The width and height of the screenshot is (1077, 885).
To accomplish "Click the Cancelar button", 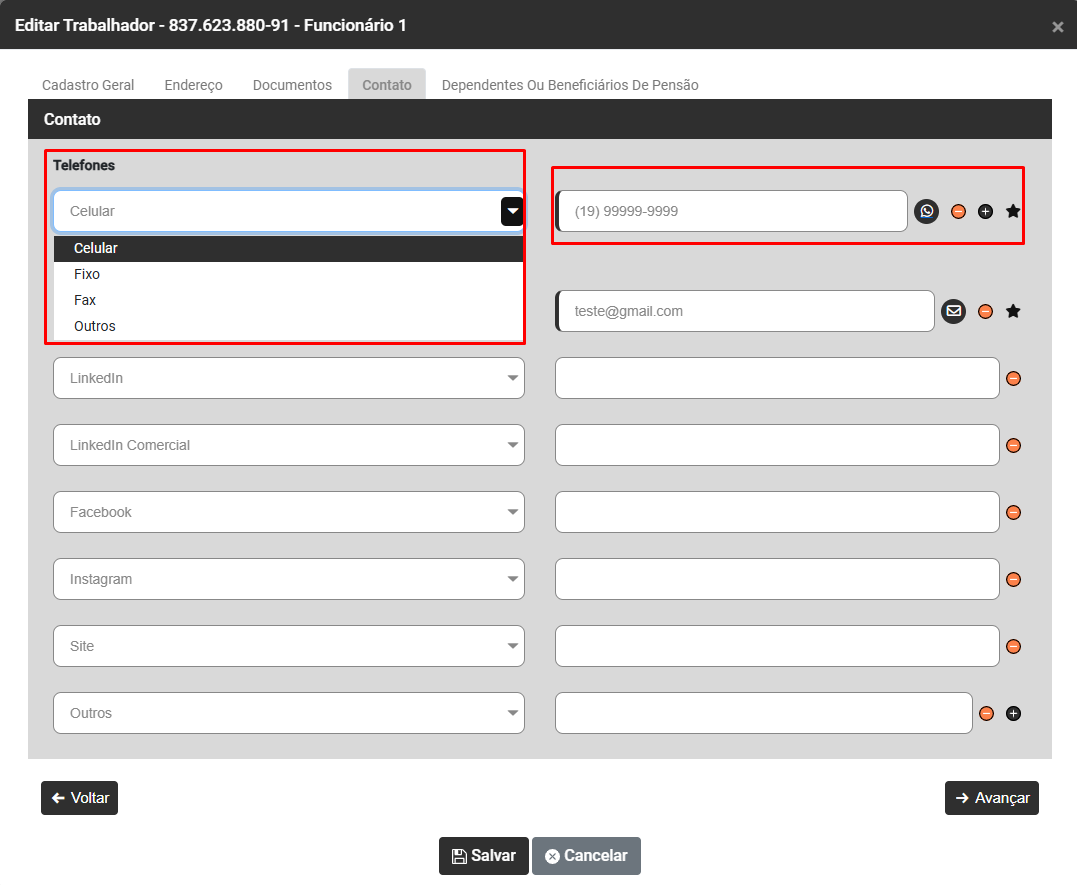I will pyautogui.click(x=586, y=855).
